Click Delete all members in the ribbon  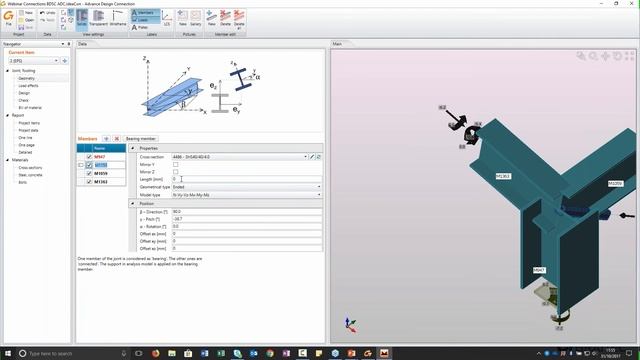[x=239, y=20]
